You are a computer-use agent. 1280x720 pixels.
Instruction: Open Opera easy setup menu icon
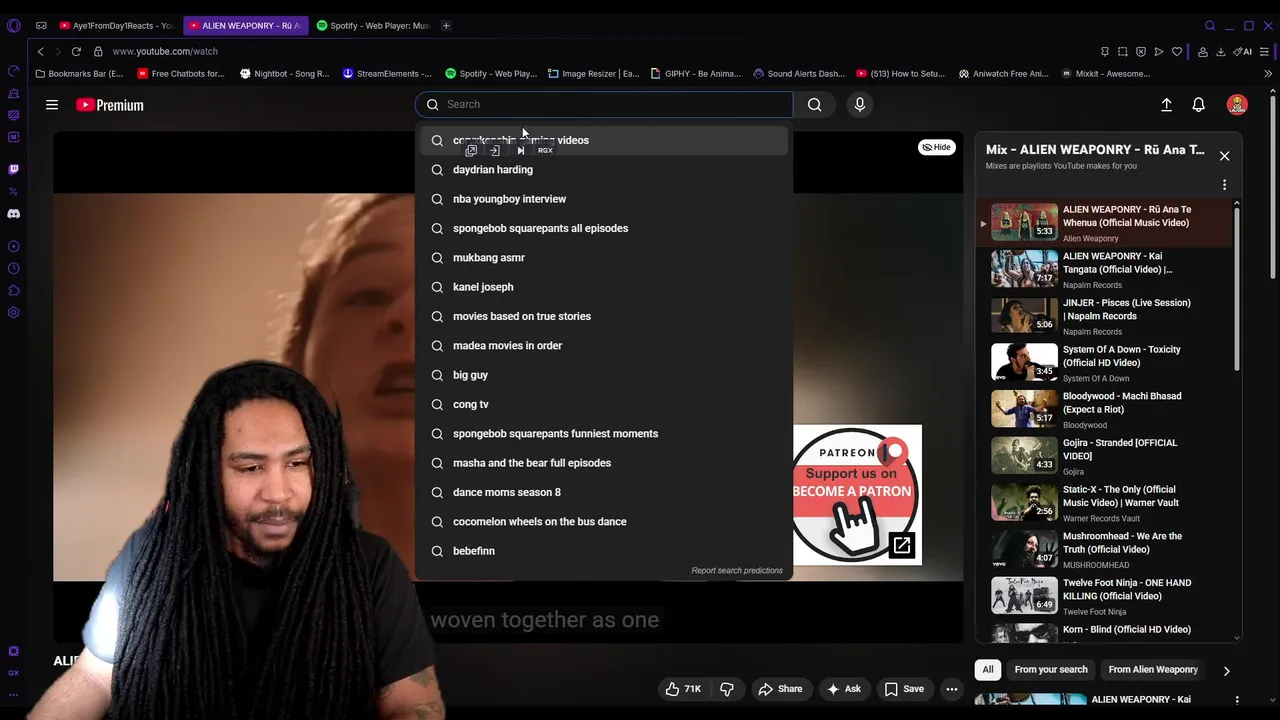(1265, 51)
